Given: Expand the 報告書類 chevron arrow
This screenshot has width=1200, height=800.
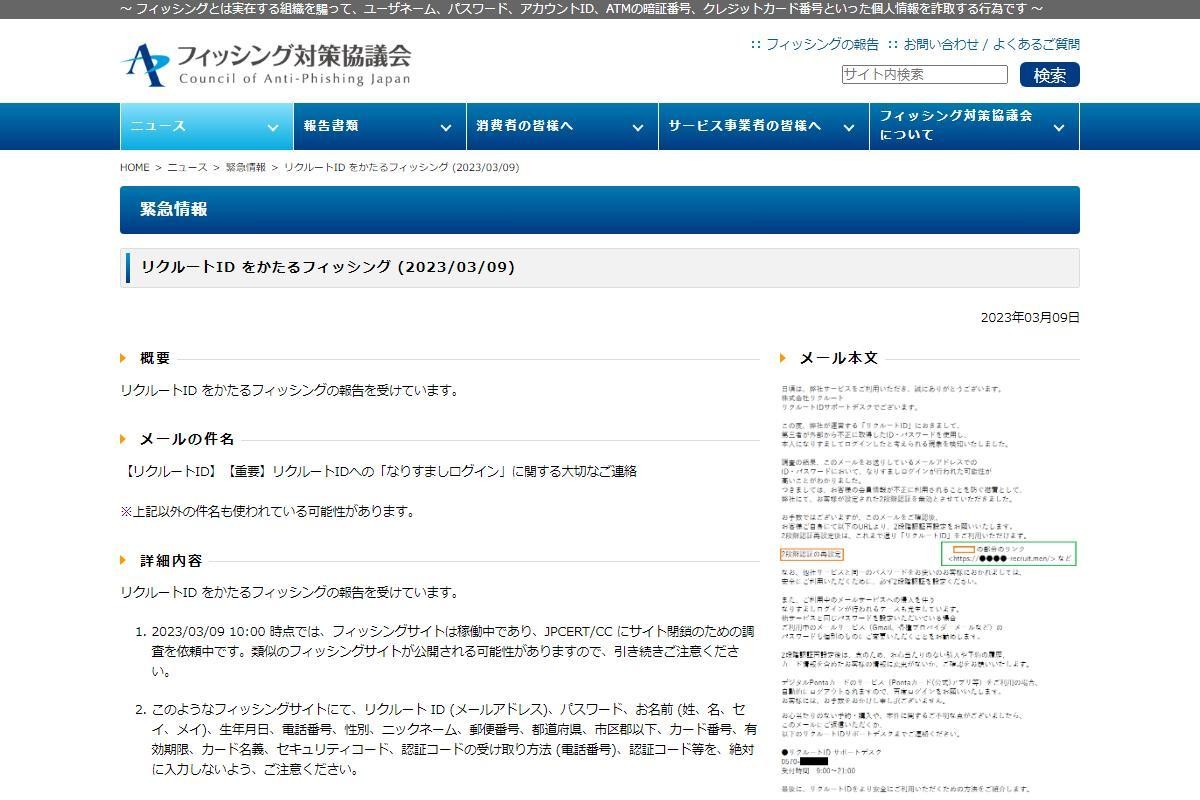Looking at the screenshot, I should pos(446,127).
